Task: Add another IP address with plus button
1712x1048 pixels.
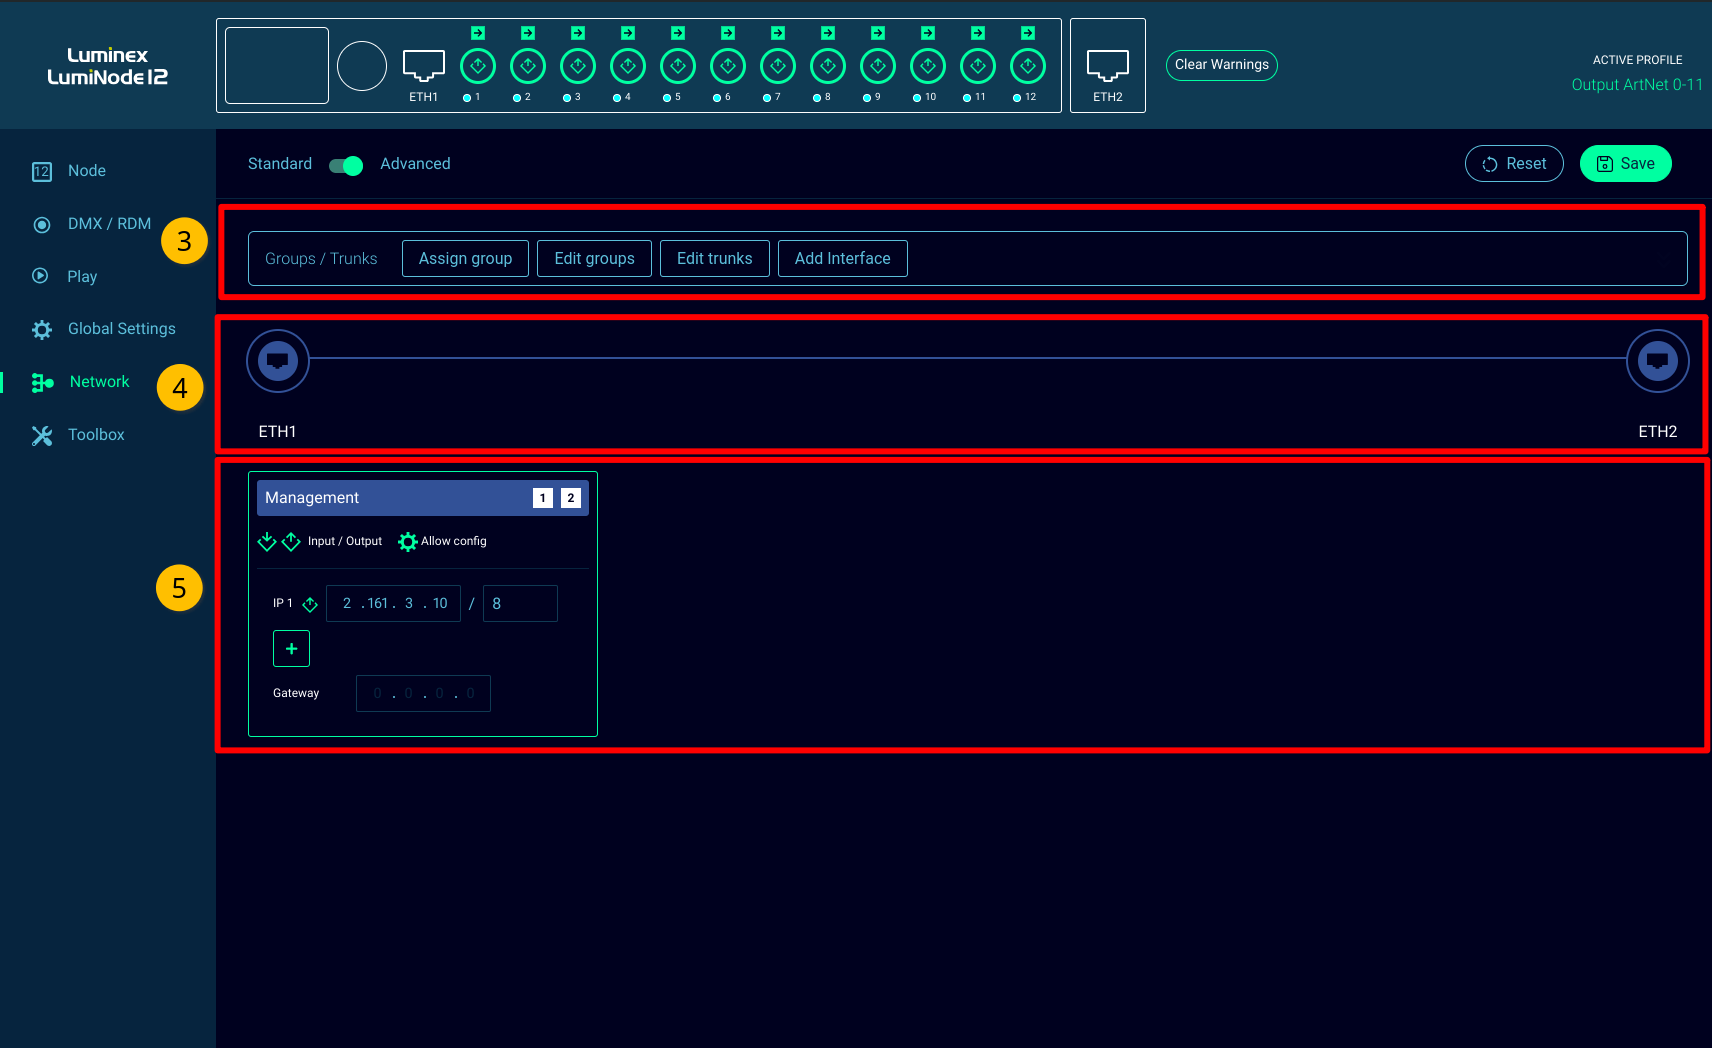Action: 291,649
